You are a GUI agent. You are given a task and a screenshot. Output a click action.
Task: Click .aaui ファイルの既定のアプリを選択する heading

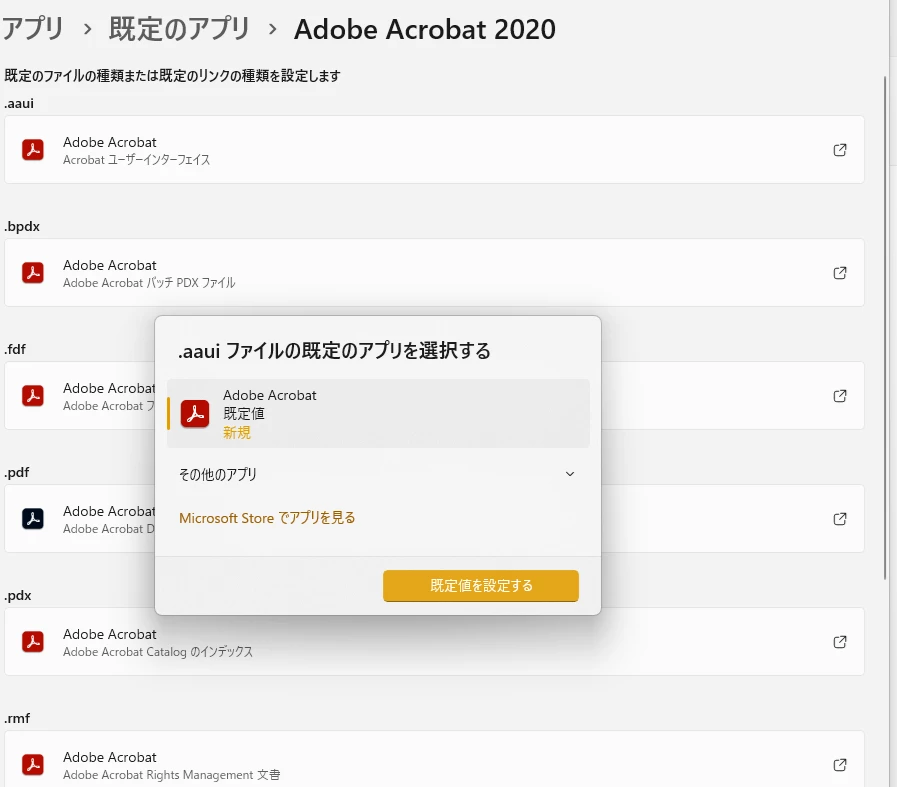click(334, 351)
